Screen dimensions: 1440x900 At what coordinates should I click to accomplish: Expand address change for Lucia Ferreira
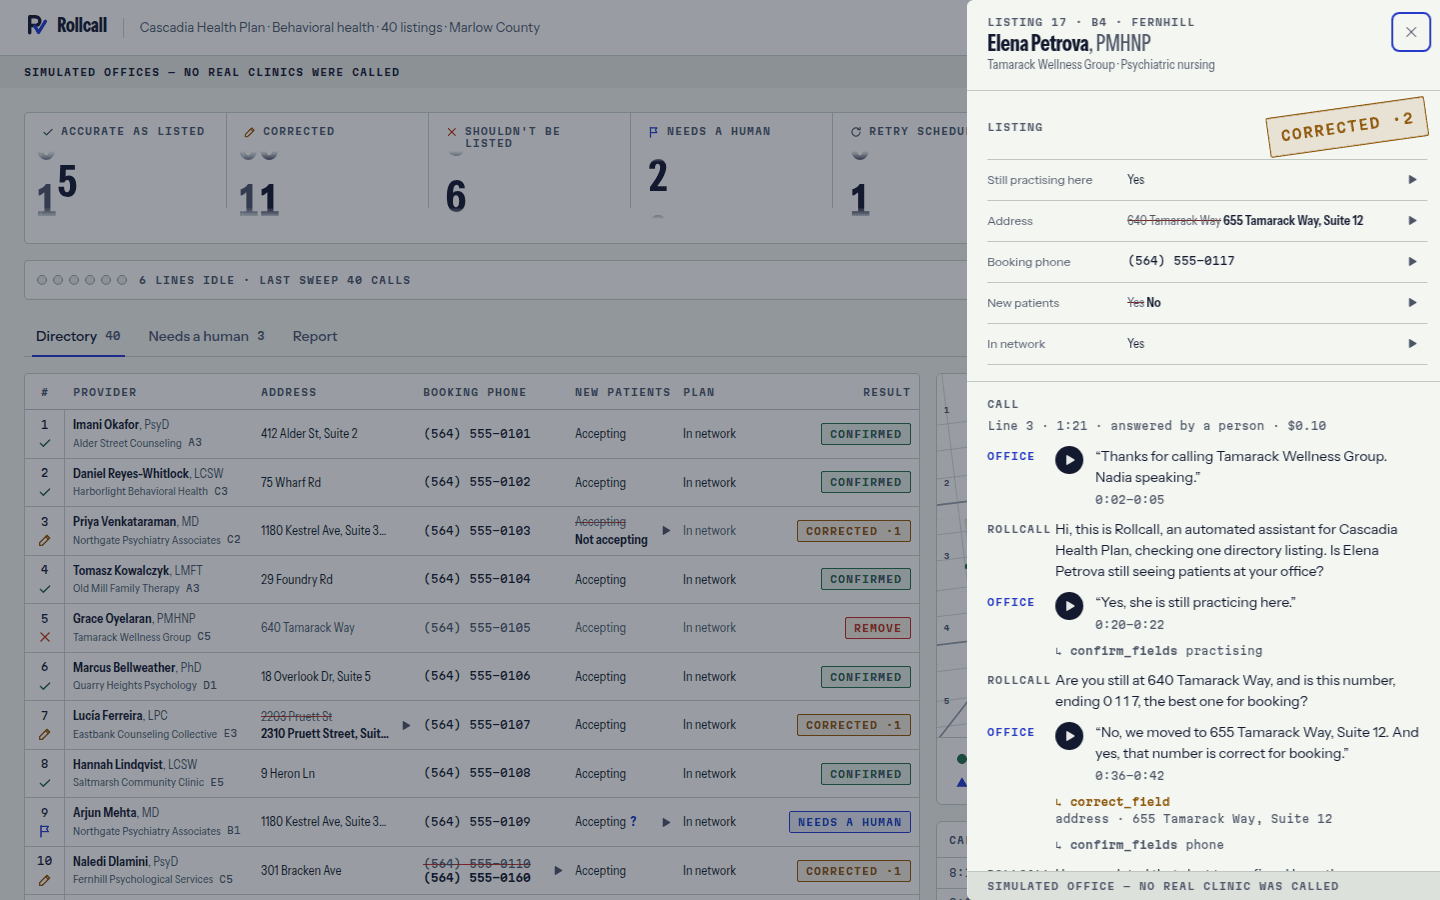(406, 725)
